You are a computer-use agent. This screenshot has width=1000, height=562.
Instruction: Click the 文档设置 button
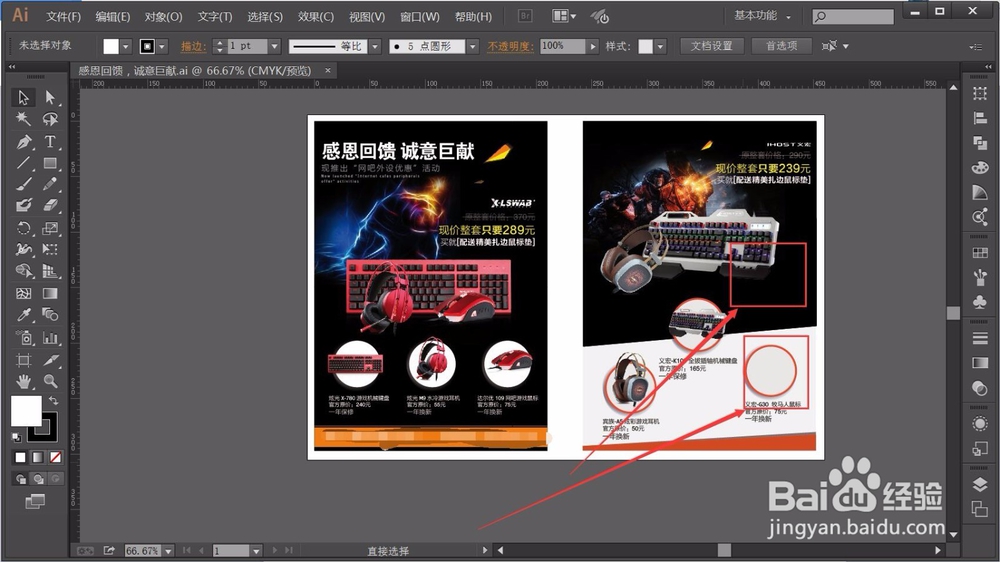[712, 46]
